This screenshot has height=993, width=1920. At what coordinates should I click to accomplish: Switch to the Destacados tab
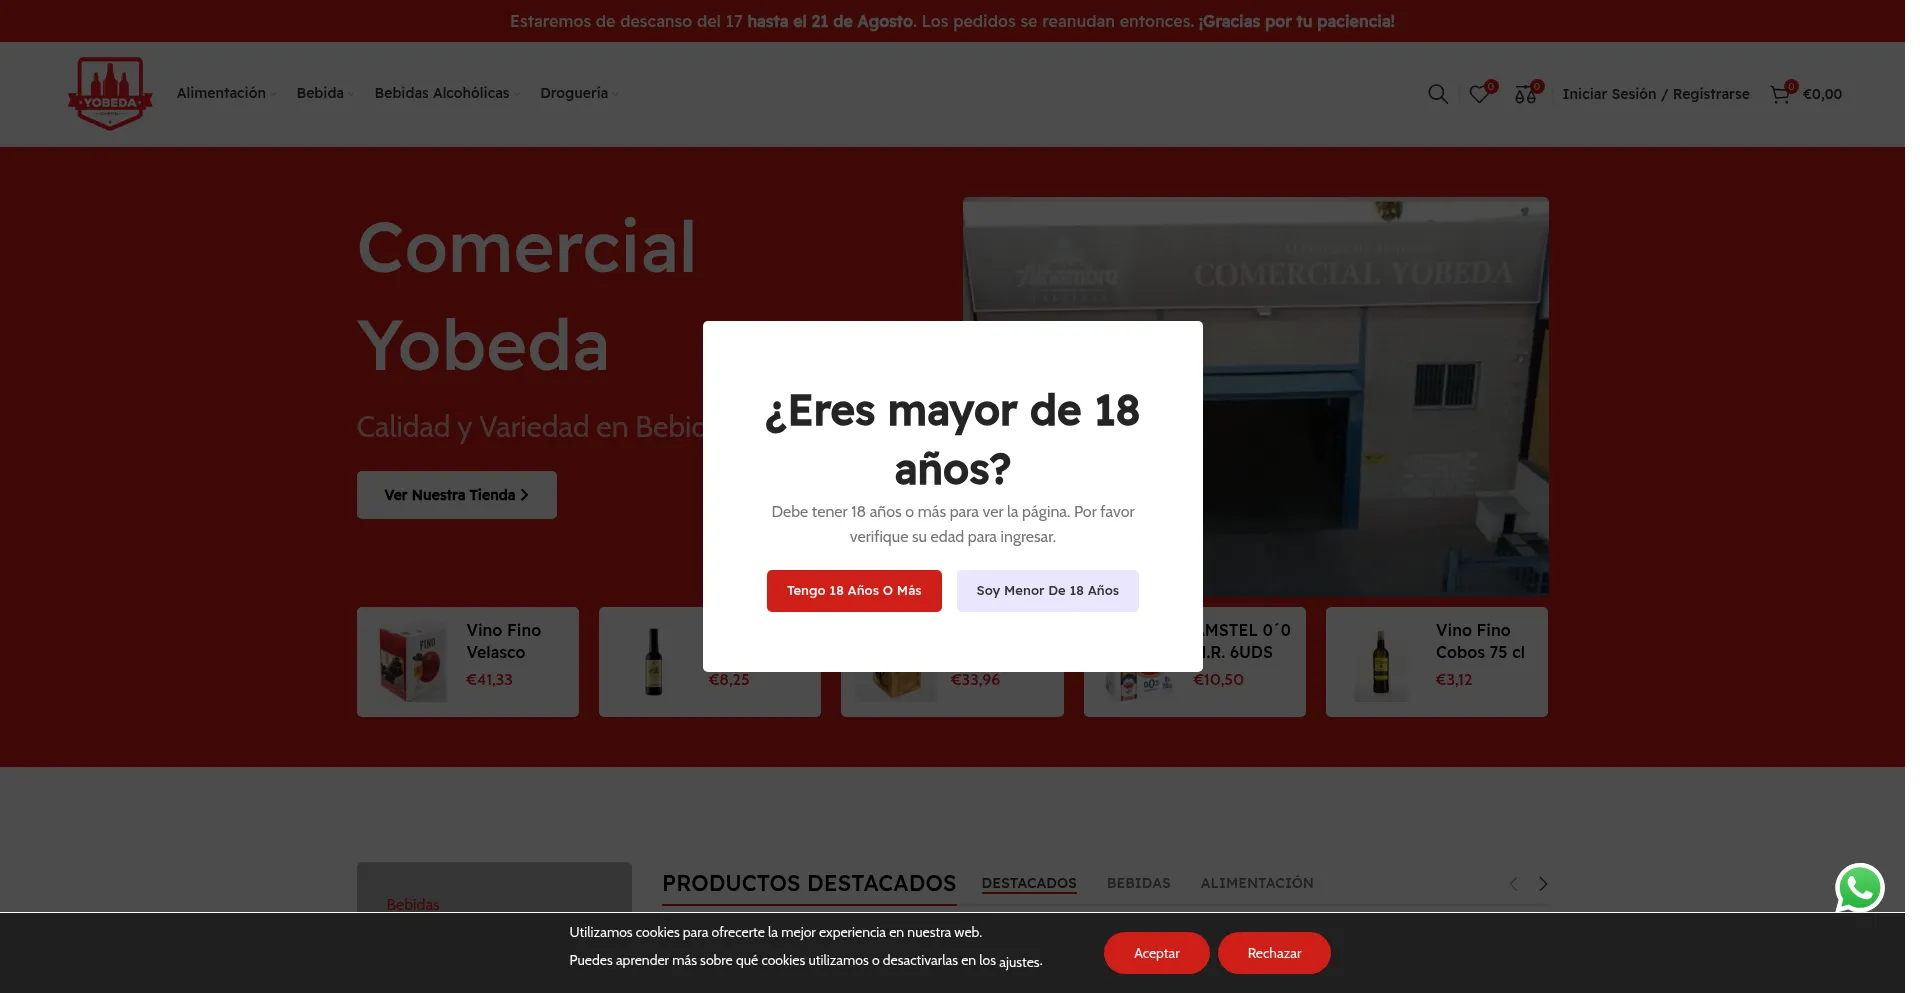(1029, 883)
